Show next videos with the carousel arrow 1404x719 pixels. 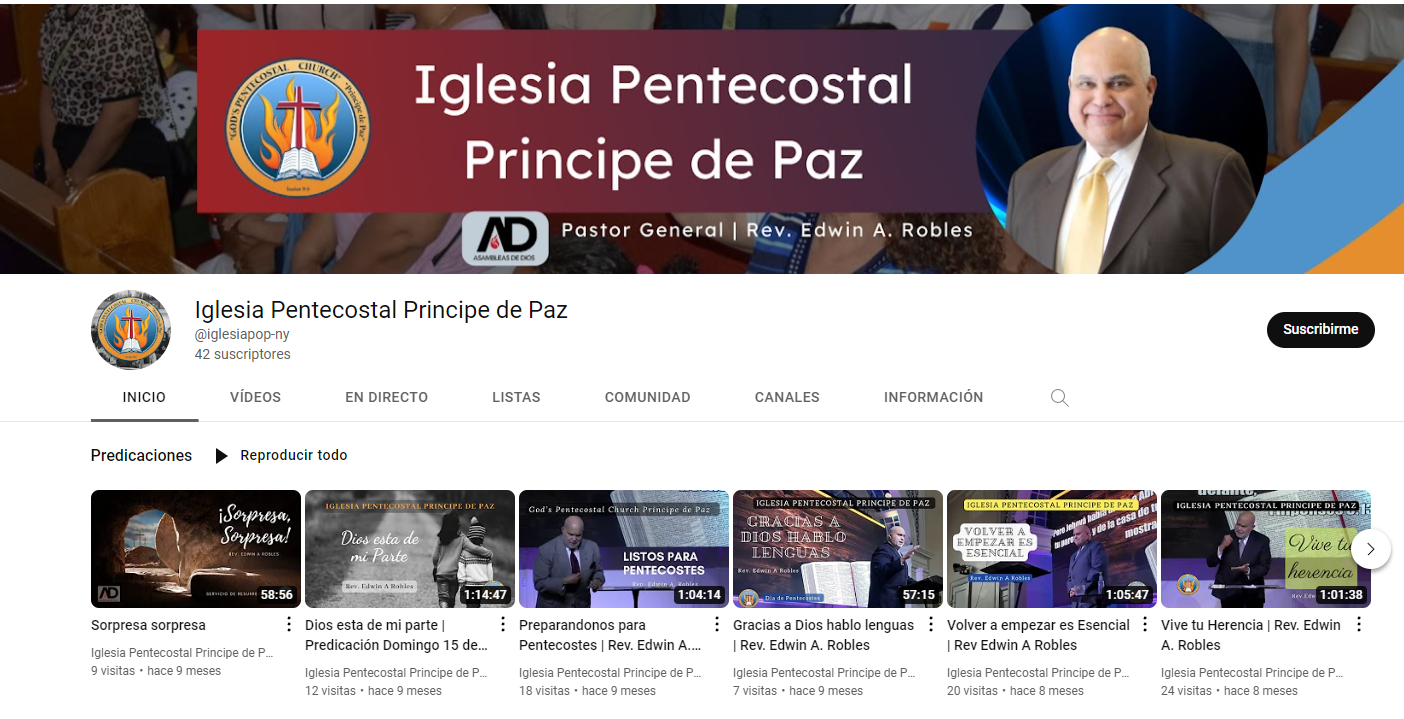pos(1371,549)
